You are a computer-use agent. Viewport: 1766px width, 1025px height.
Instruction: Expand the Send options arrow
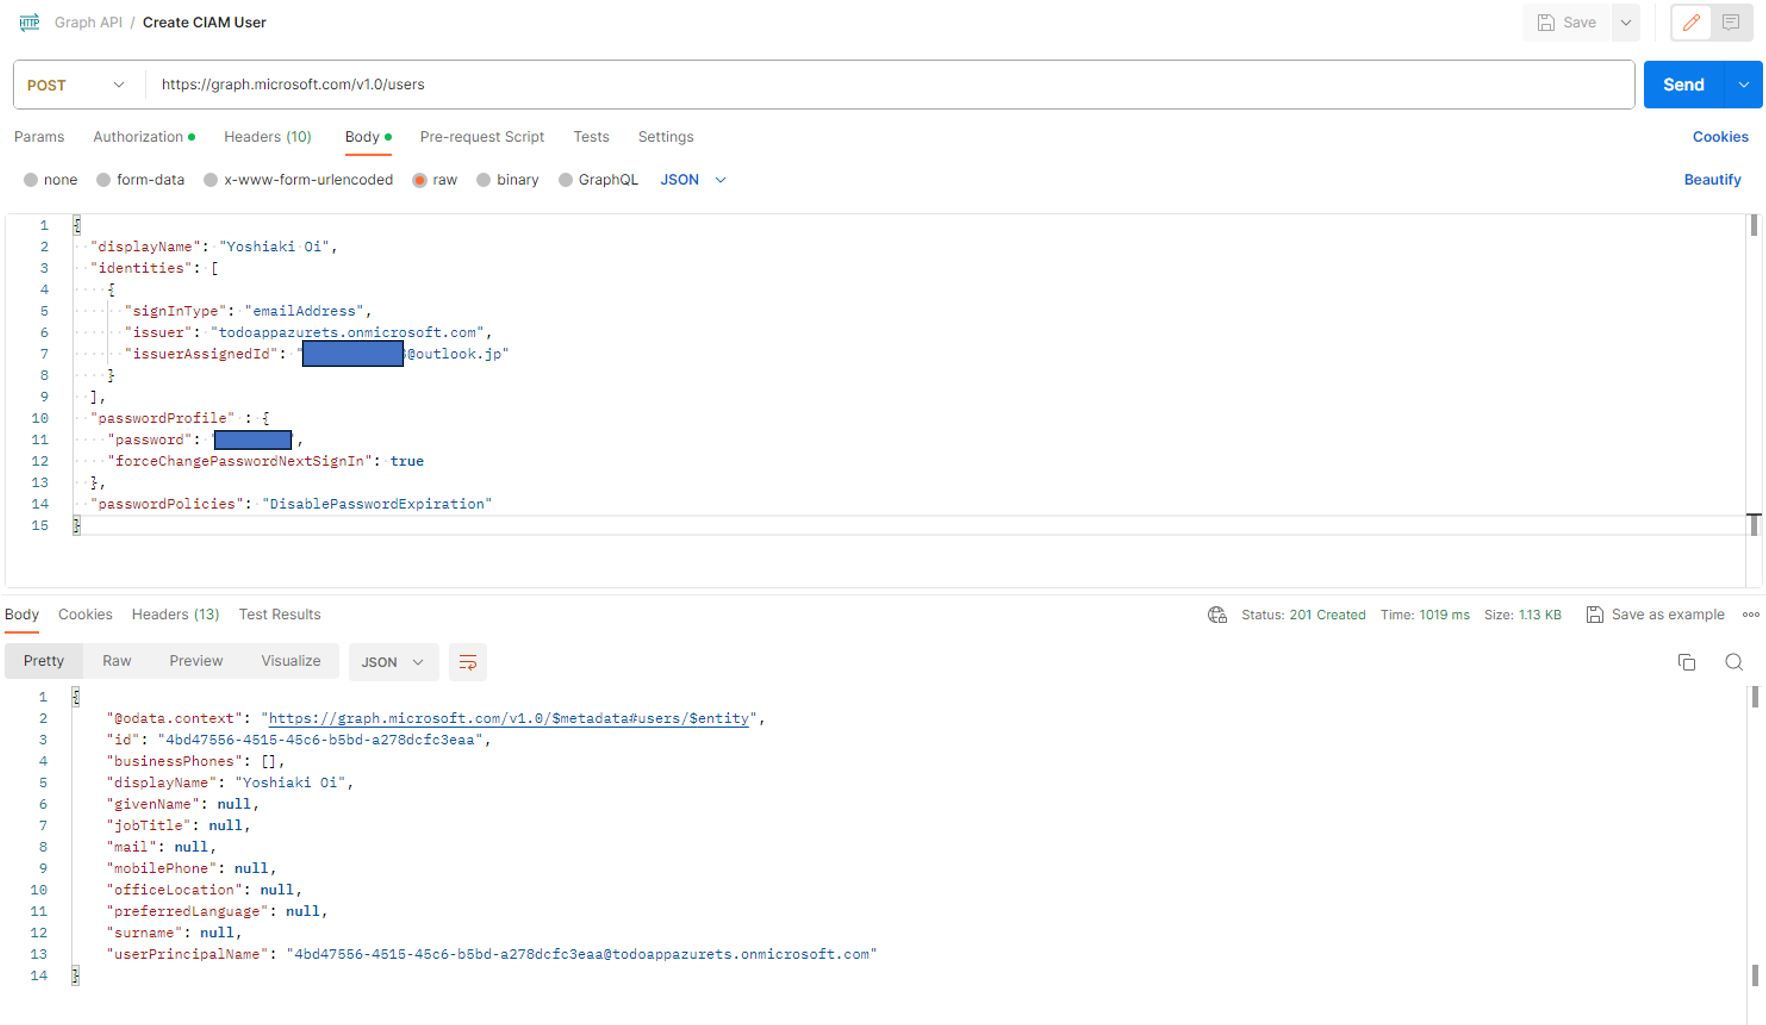pyautogui.click(x=1744, y=85)
